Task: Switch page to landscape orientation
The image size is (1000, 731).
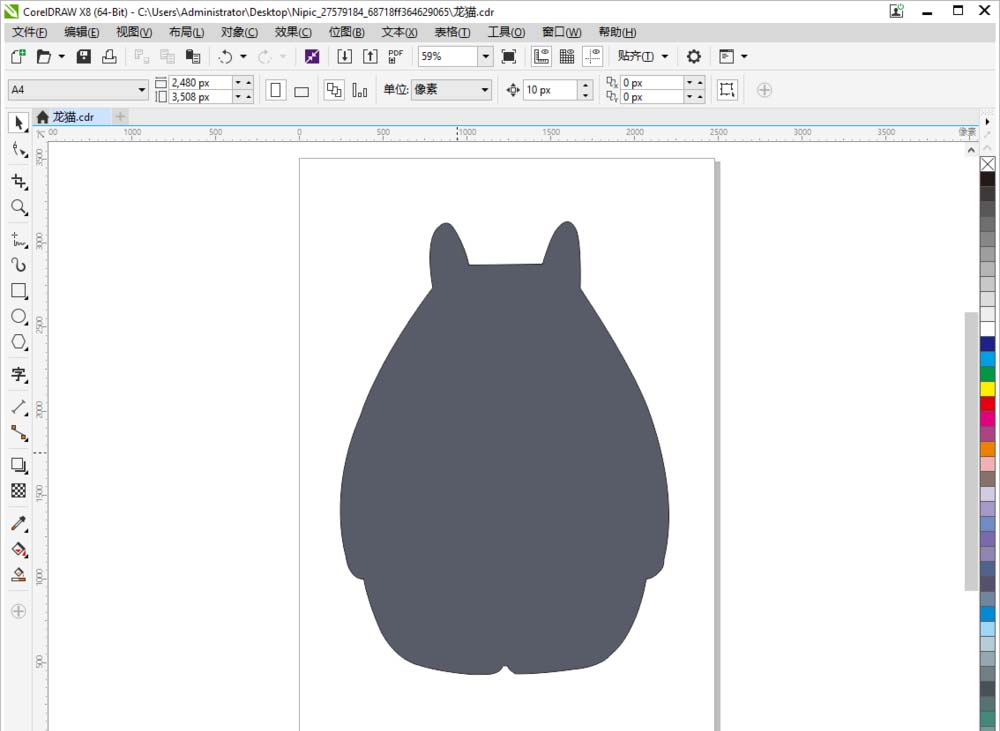Action: (302, 90)
